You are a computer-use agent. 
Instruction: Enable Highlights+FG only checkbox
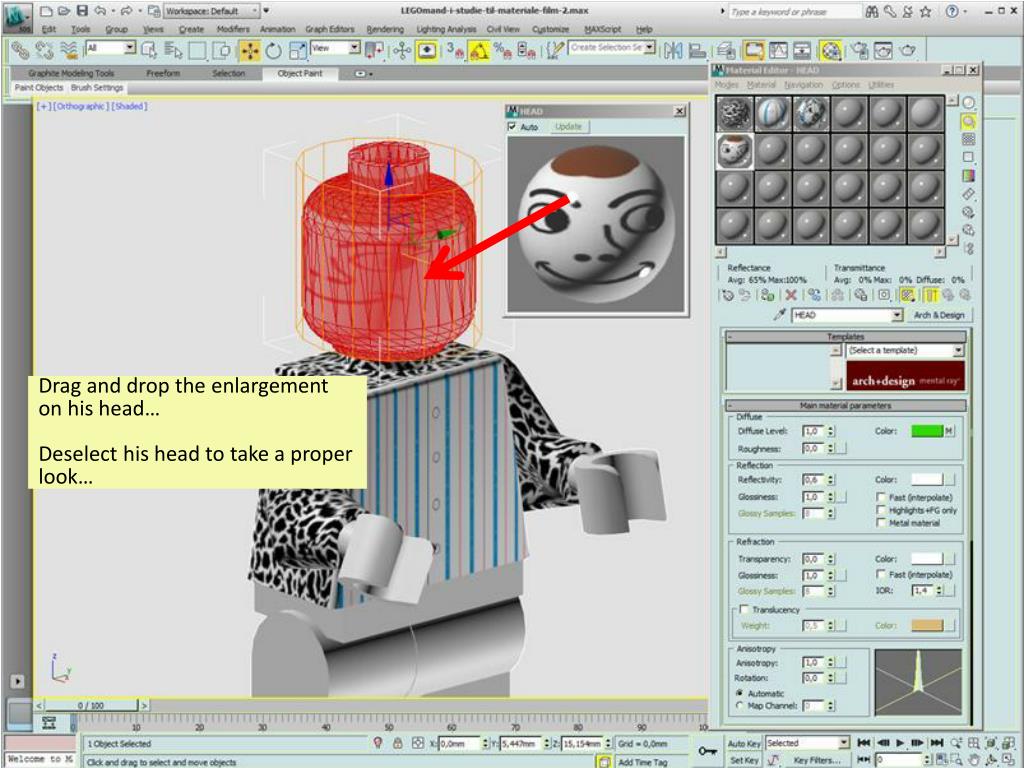pyautogui.click(x=881, y=510)
